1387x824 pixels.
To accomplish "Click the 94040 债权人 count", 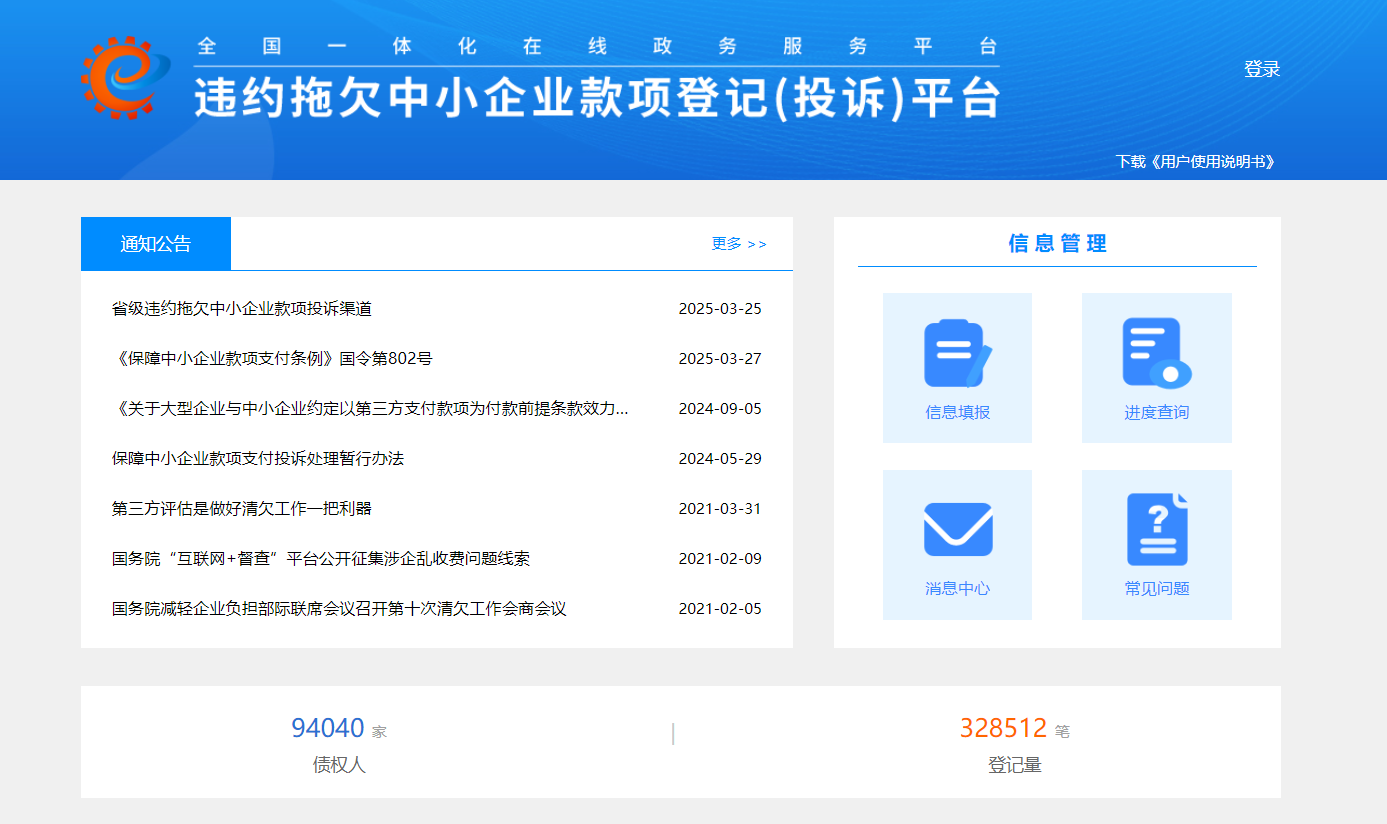I will pyautogui.click(x=327, y=728).
